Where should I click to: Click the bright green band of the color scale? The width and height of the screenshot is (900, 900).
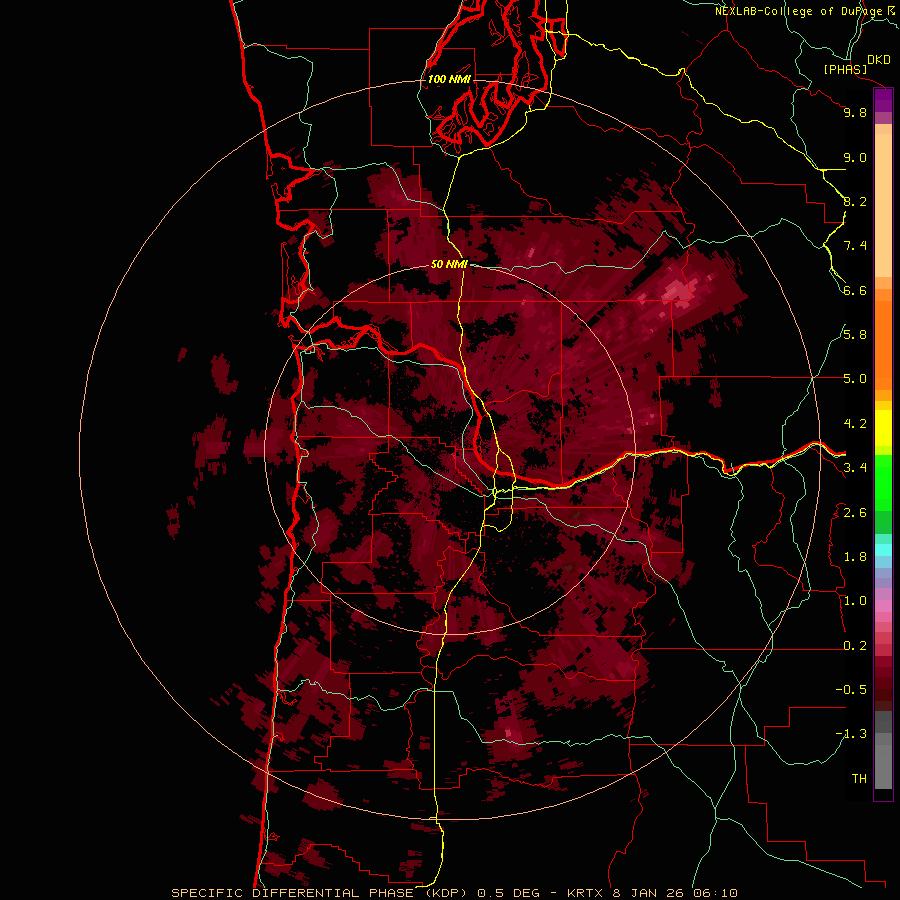pyautogui.click(x=883, y=482)
